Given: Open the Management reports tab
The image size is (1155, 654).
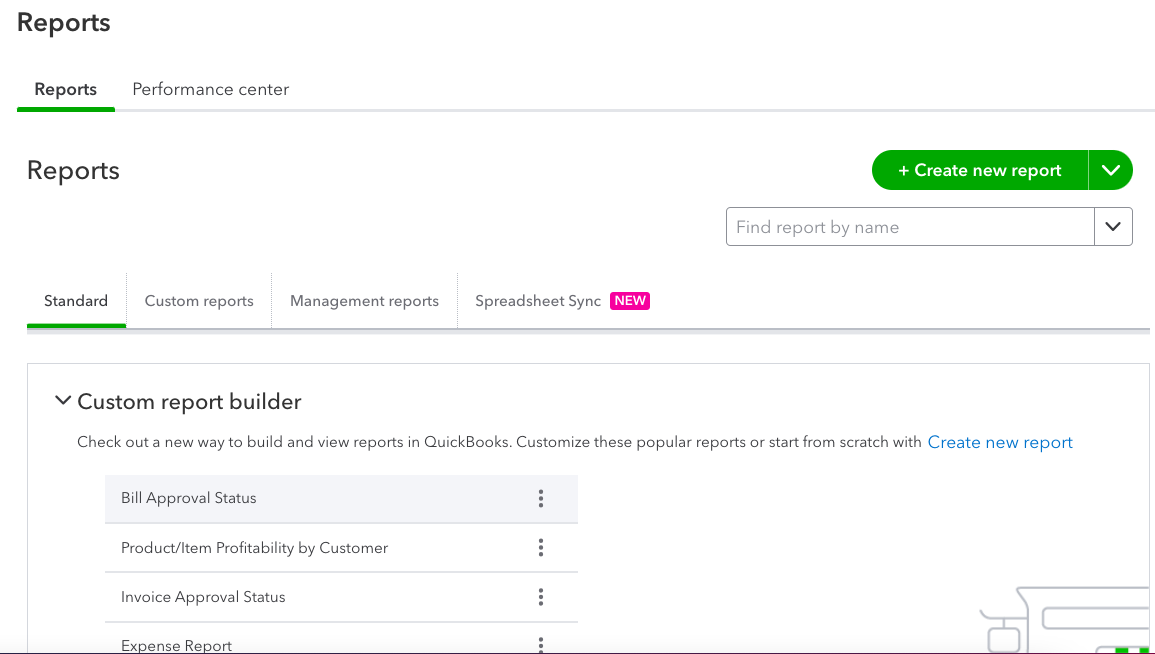Looking at the screenshot, I should click(x=365, y=300).
